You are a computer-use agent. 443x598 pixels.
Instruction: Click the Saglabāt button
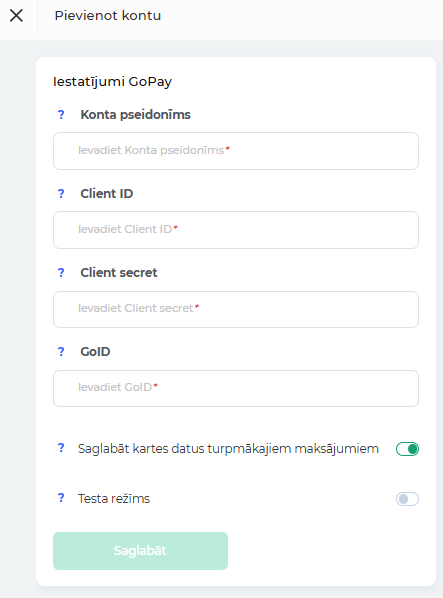pos(140,551)
